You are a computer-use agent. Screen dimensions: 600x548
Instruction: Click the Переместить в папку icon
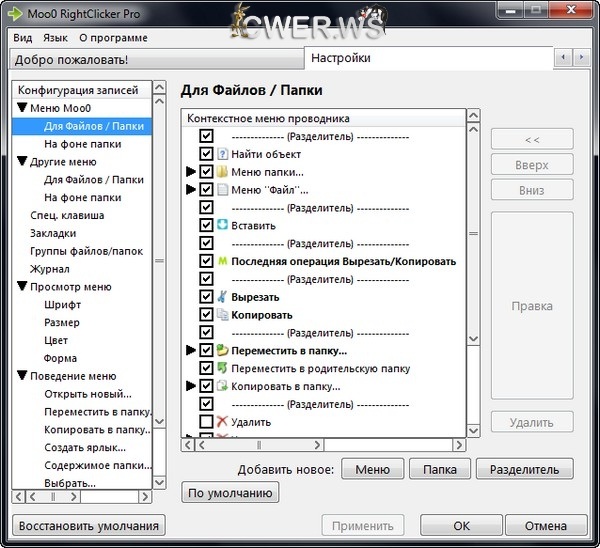(x=223, y=350)
